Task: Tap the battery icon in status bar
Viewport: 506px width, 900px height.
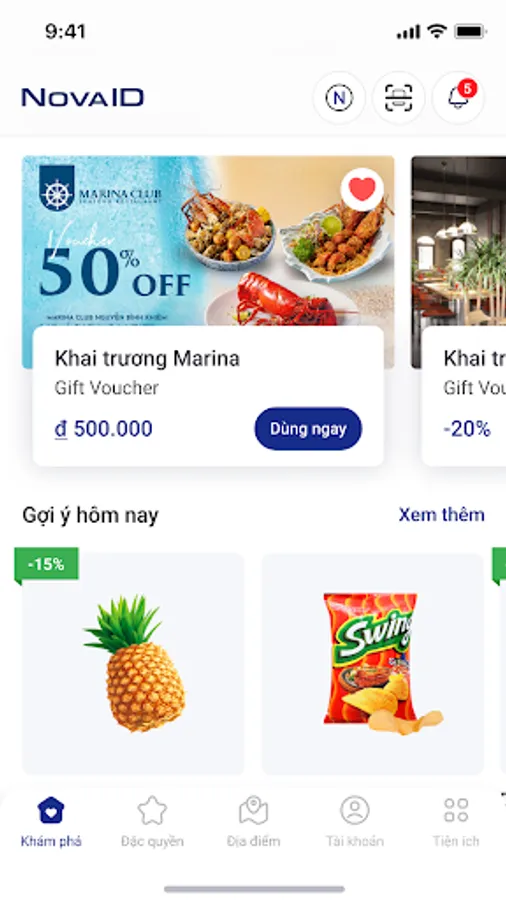Action: [x=470, y=32]
